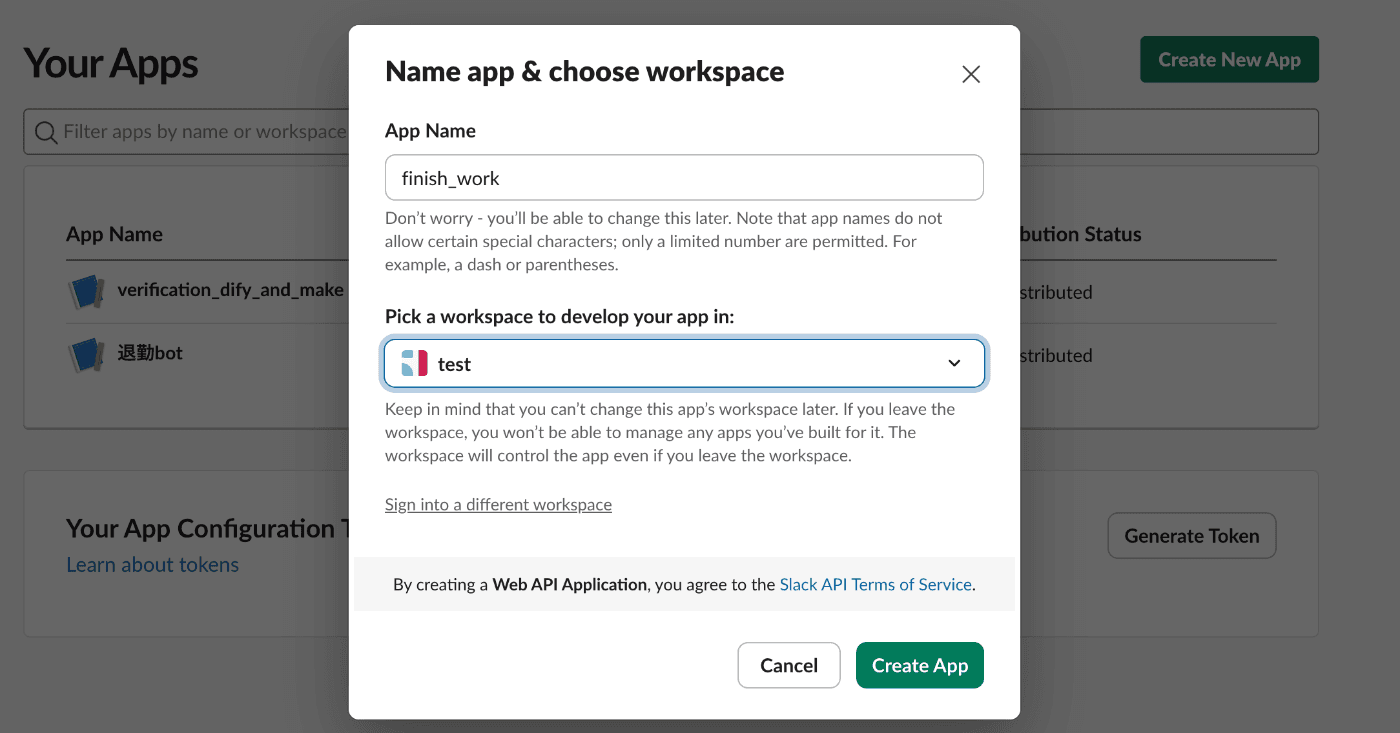Edit the App Name field finish_work
Image resolution: width=1400 pixels, height=733 pixels.
click(684, 177)
